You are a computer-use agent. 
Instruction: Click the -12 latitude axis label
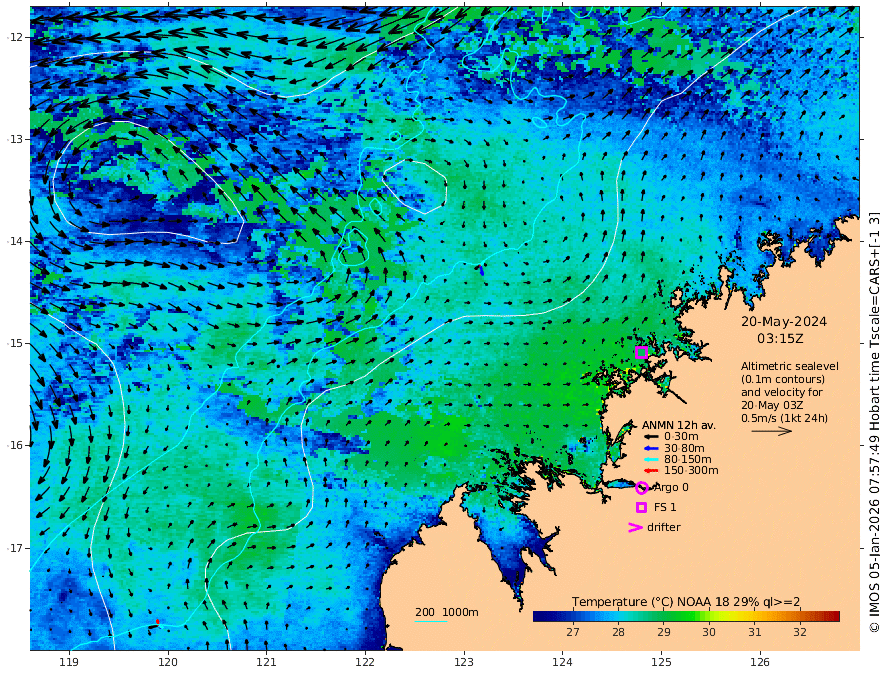(x=14, y=37)
